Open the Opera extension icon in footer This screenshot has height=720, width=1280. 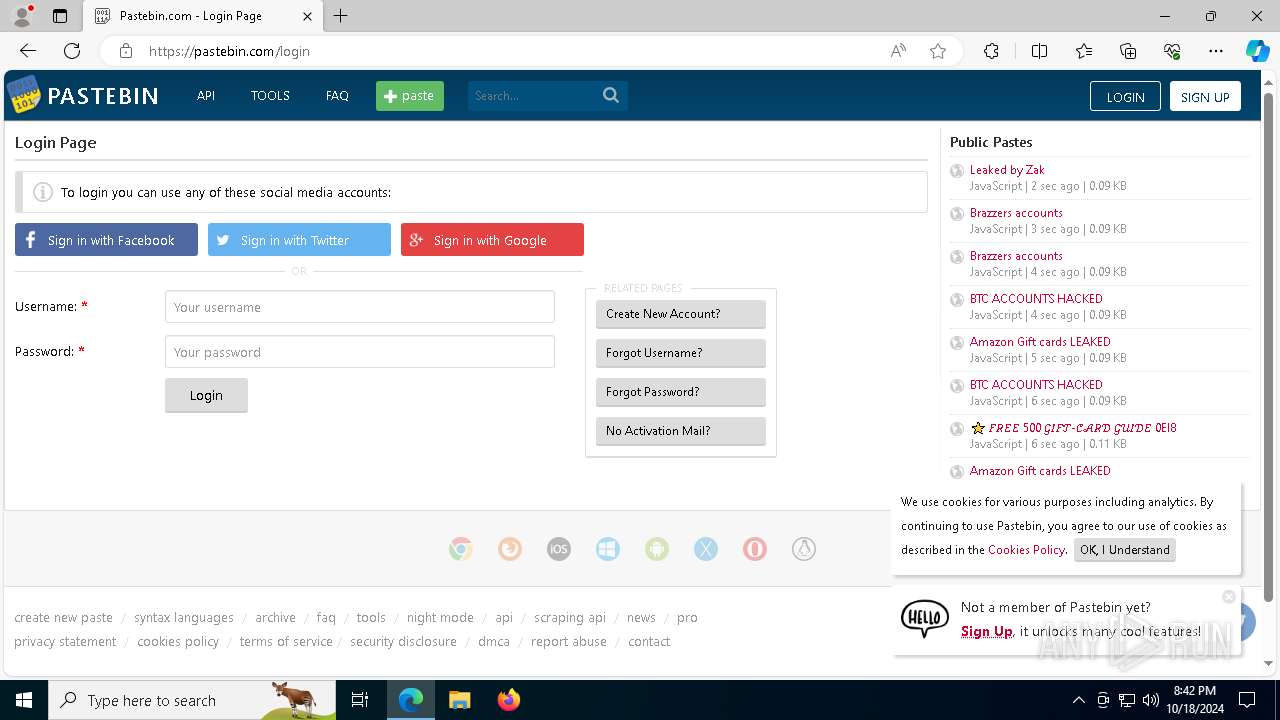click(755, 549)
